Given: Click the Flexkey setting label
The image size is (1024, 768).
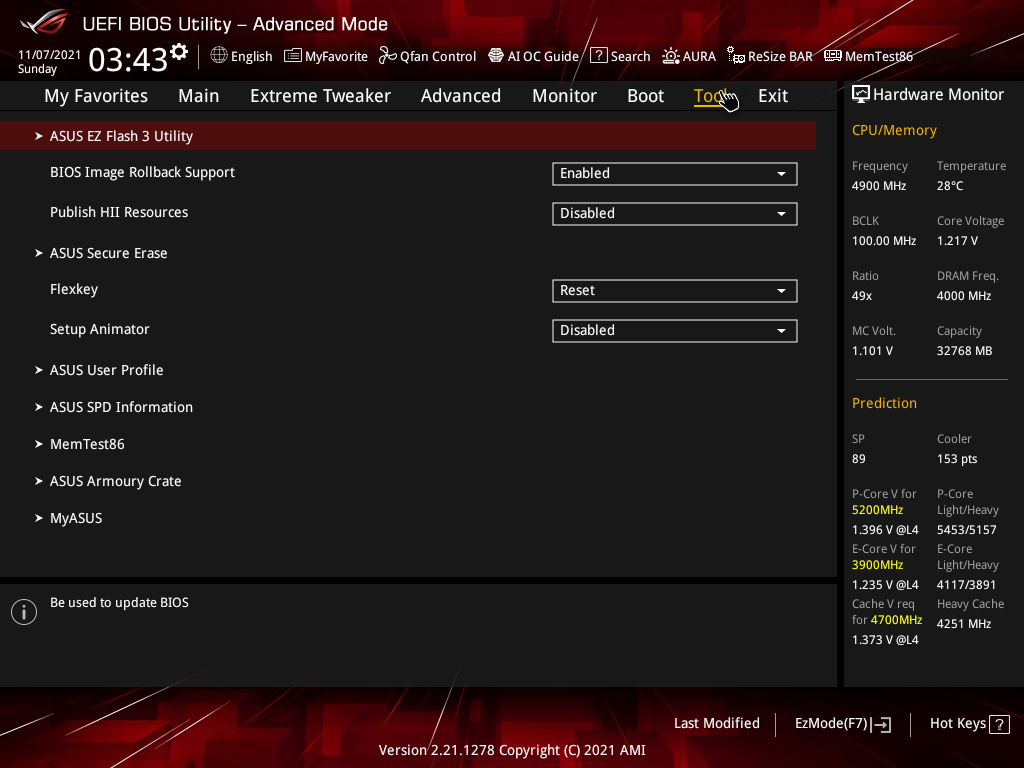Looking at the screenshot, I should [74, 289].
